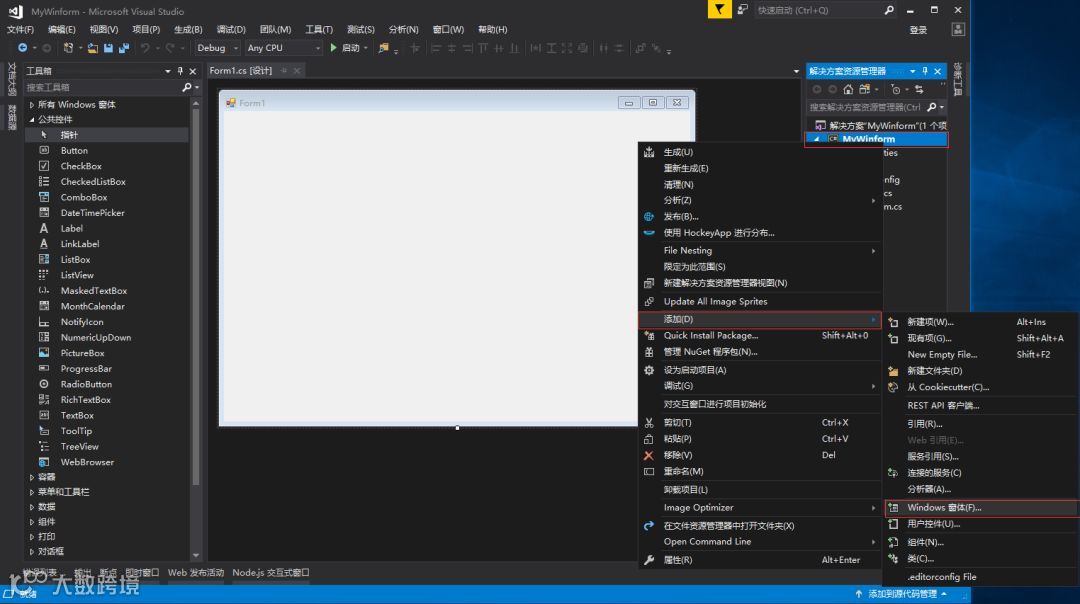Click the notification flag icon in title bar
1080x604 pixels.
[719, 10]
